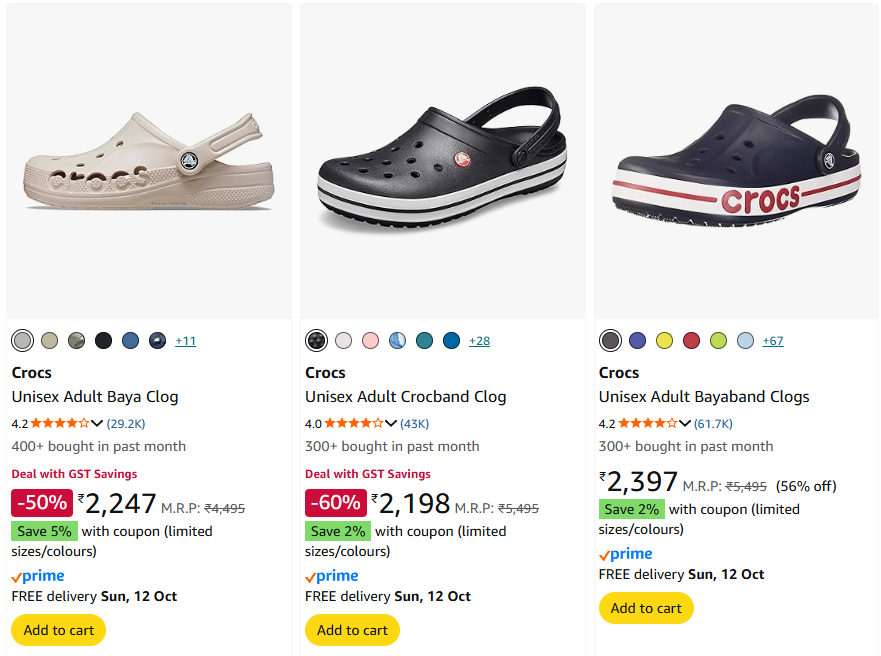The height and width of the screenshot is (656, 881).
Task: Open the Unisex Adult Baya Clog title link
Action: coord(95,397)
